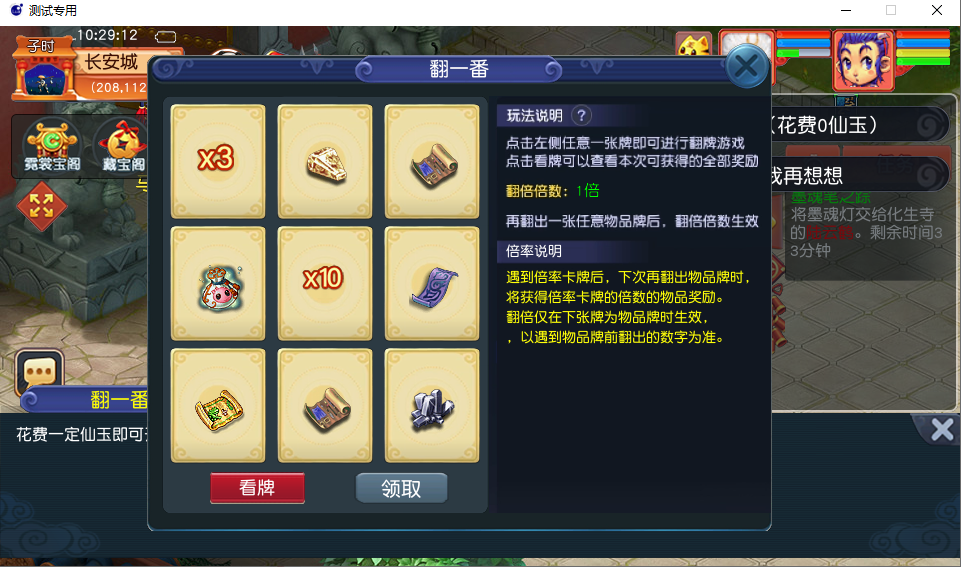Open the 玩法说明 question mark help

tap(582, 115)
